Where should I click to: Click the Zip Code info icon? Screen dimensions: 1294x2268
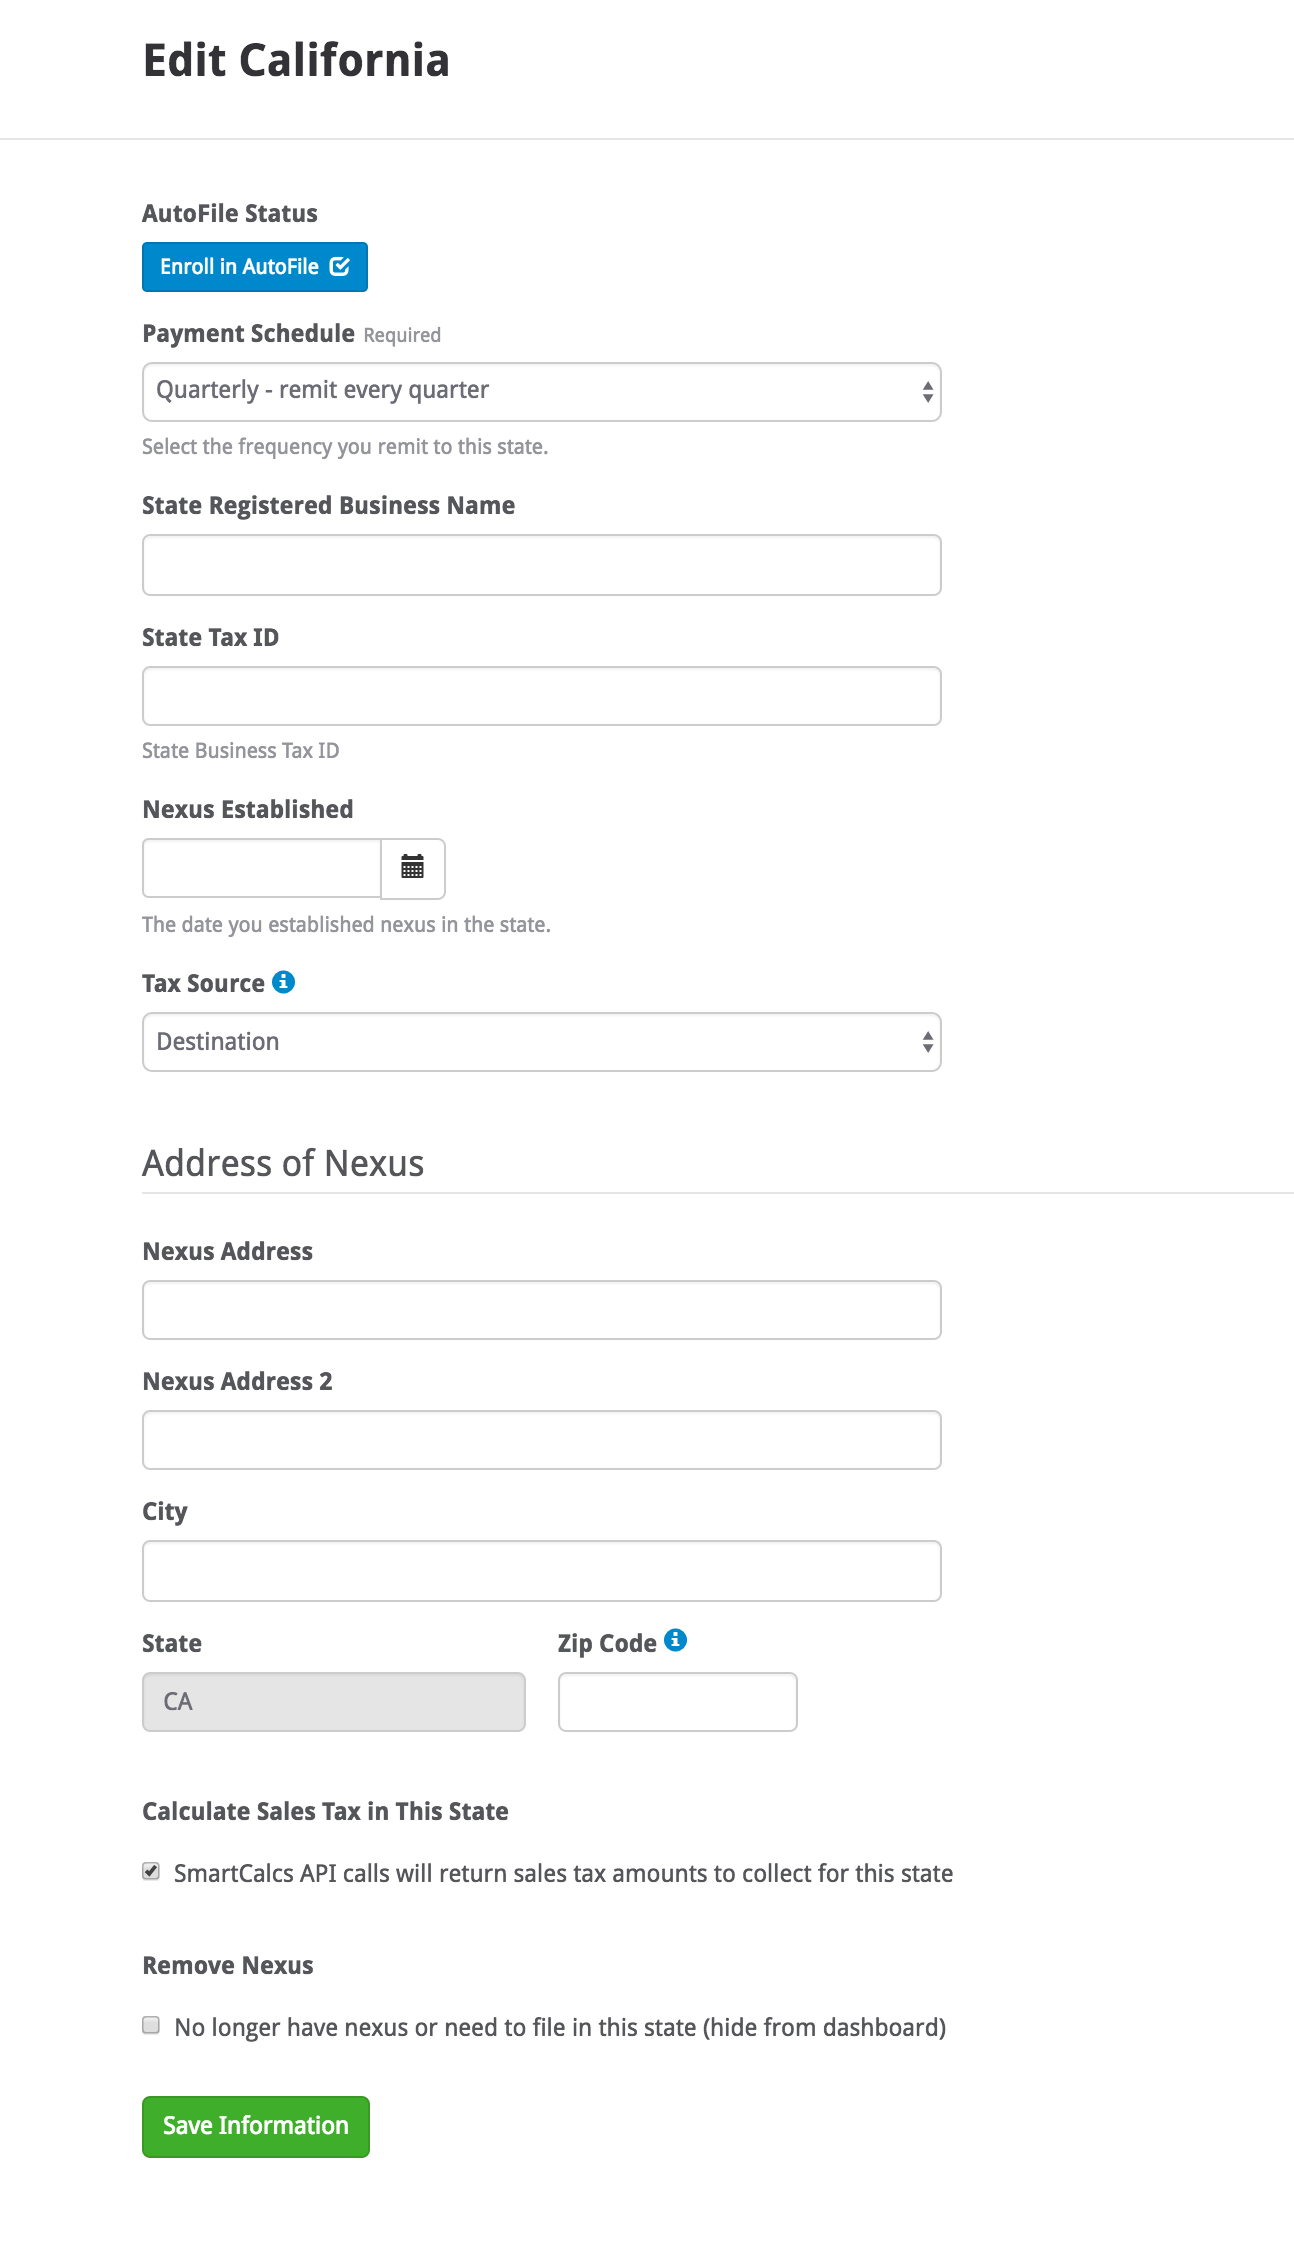676,1640
